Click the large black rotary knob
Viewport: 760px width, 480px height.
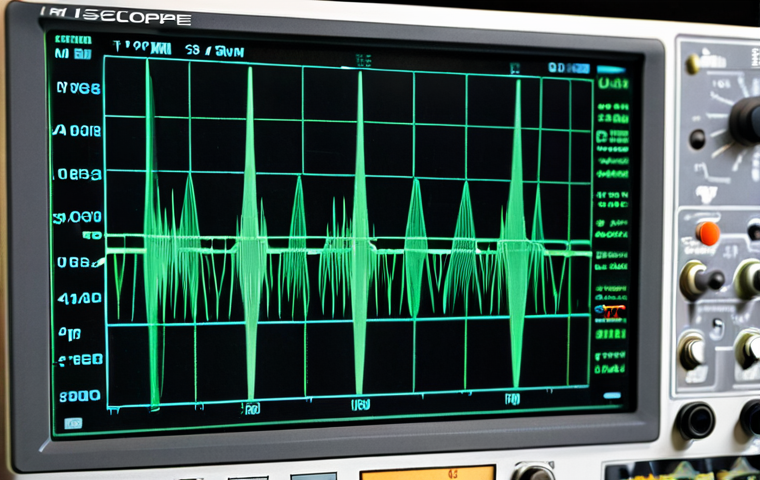pos(745,120)
